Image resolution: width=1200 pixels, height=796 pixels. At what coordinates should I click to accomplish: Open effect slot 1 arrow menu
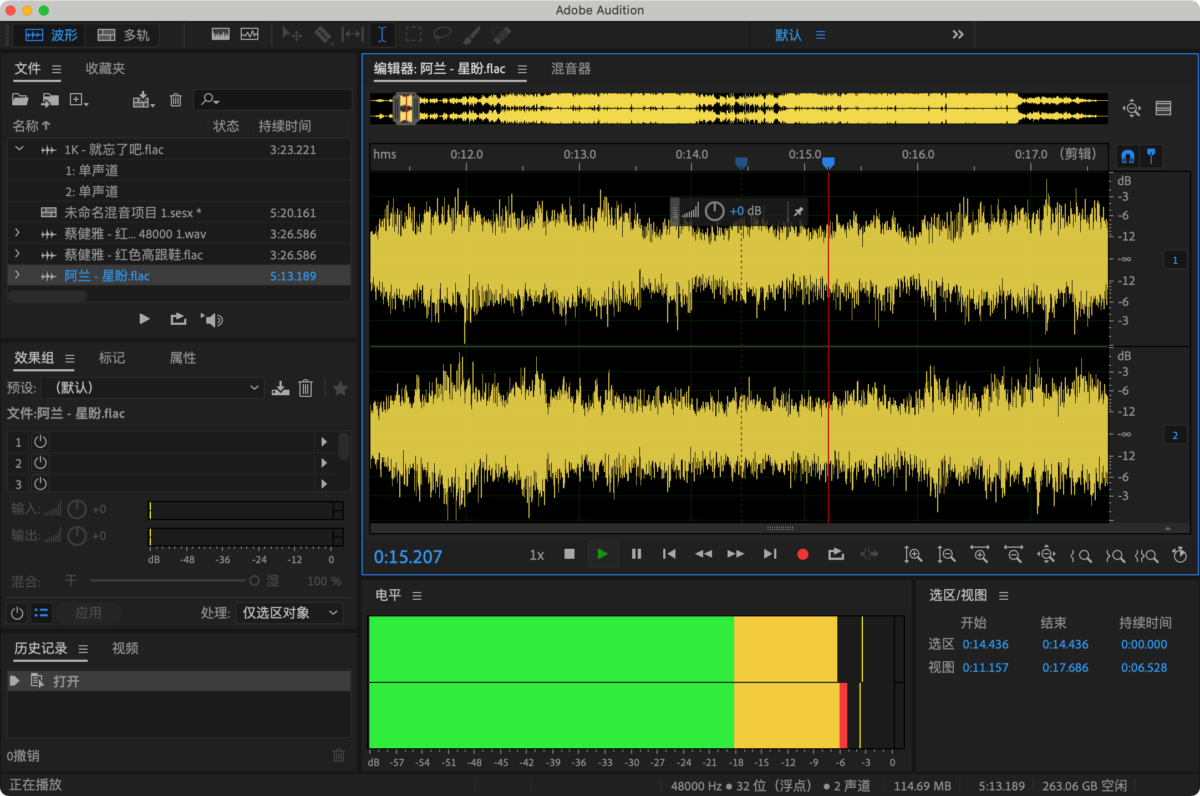pyautogui.click(x=323, y=441)
